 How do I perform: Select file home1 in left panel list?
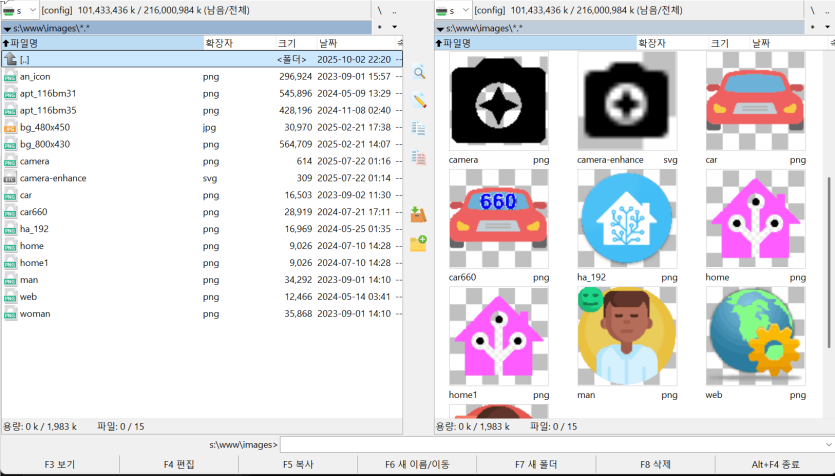(x=202, y=263)
